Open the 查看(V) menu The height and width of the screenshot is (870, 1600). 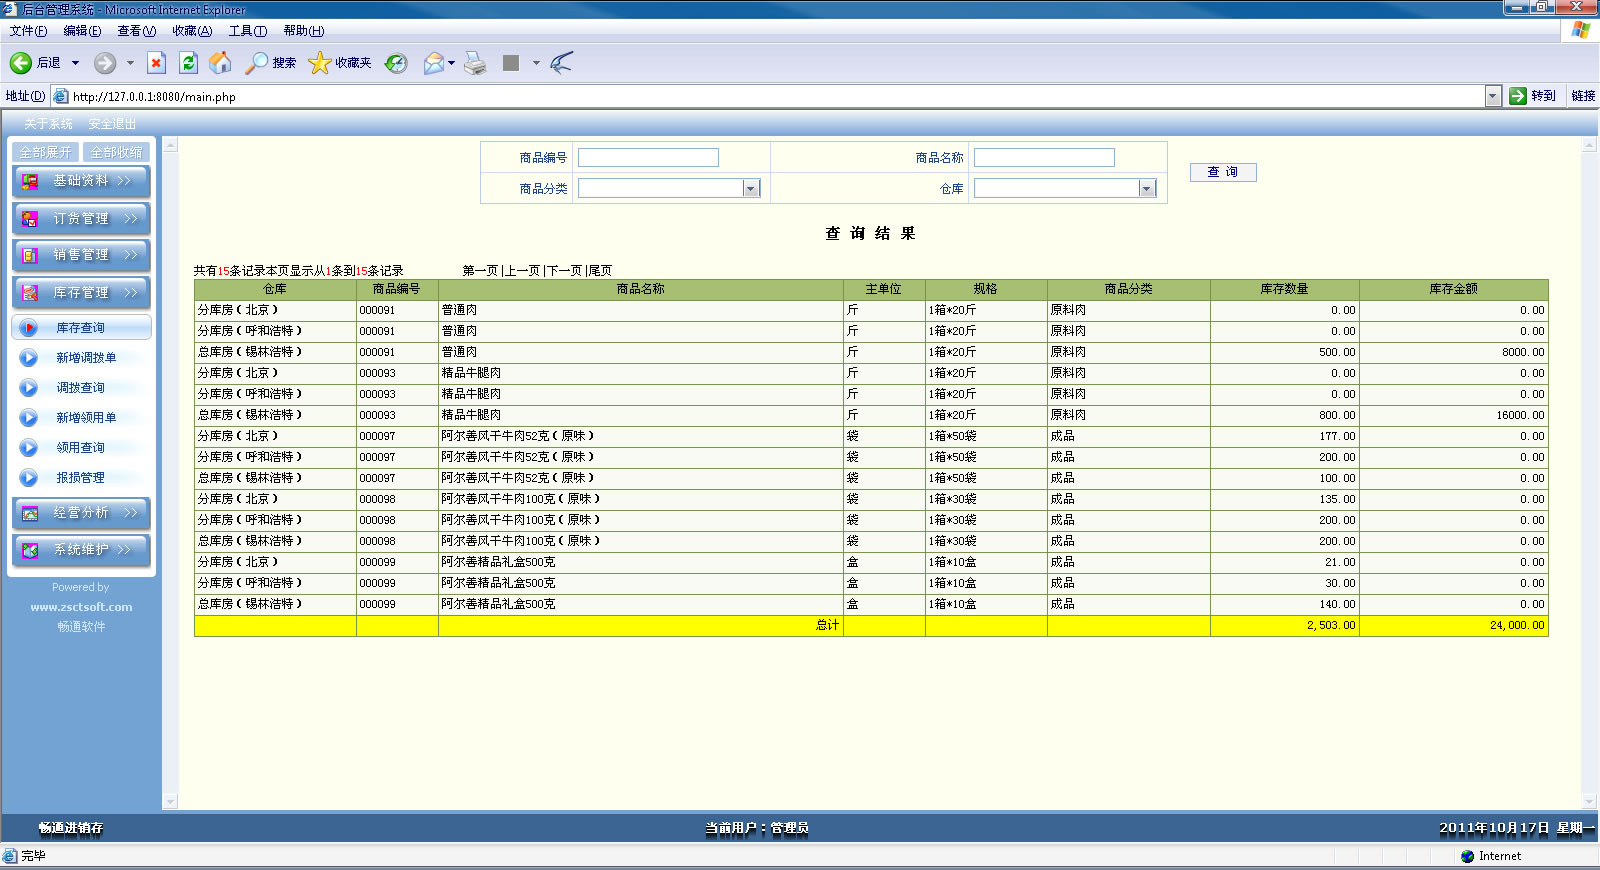[x=137, y=31]
